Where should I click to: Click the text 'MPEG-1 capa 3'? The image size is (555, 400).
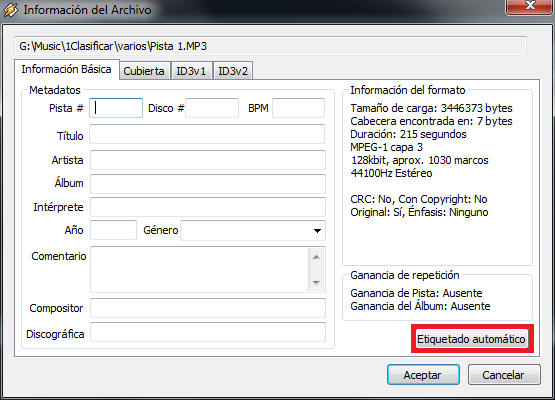click(387, 147)
